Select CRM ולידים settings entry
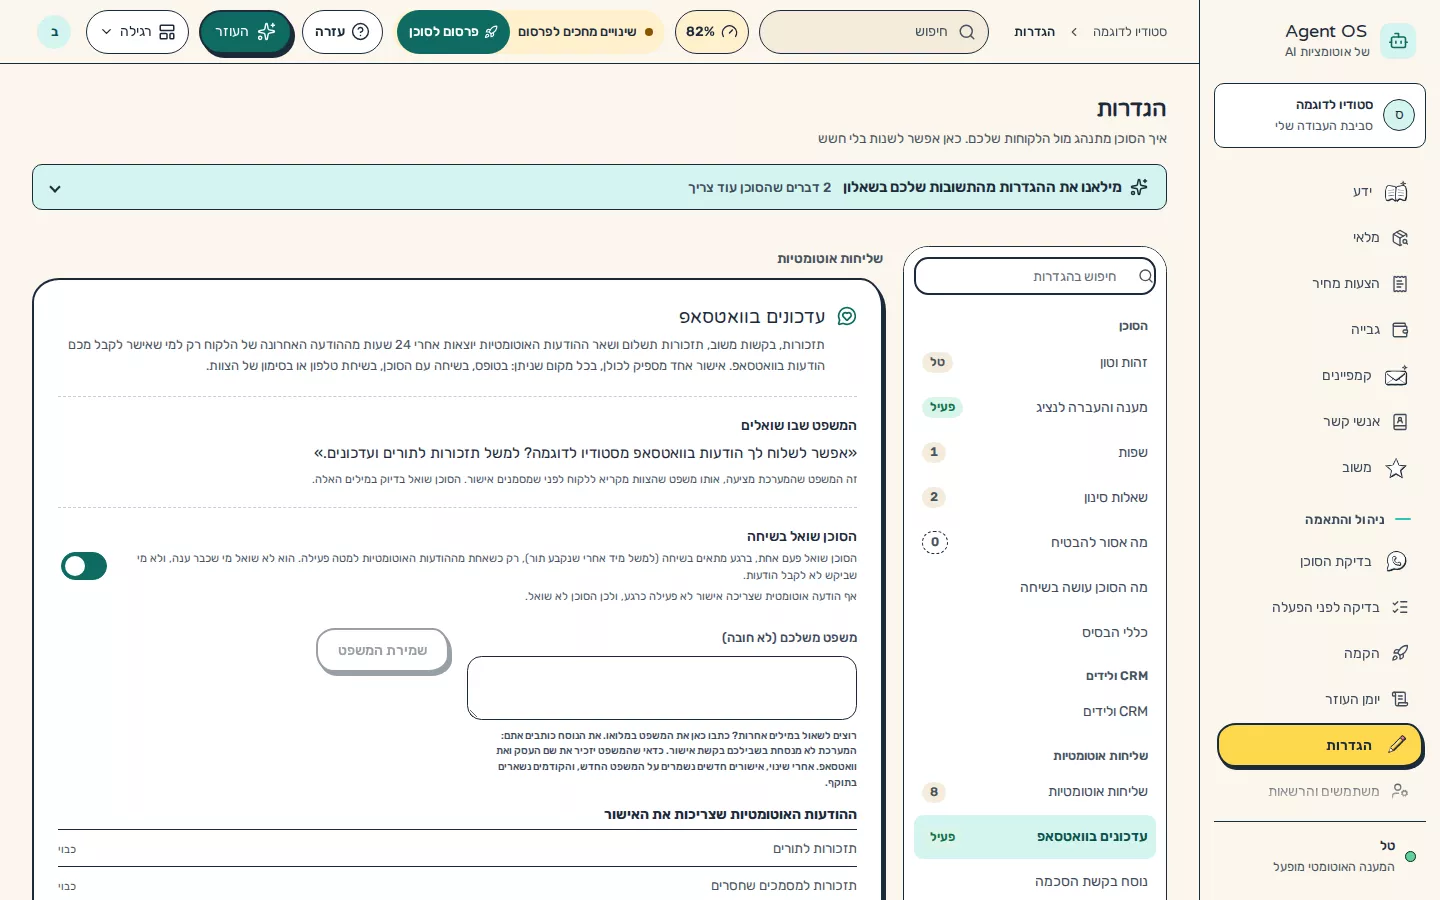This screenshot has width=1440, height=900. coord(1035,712)
